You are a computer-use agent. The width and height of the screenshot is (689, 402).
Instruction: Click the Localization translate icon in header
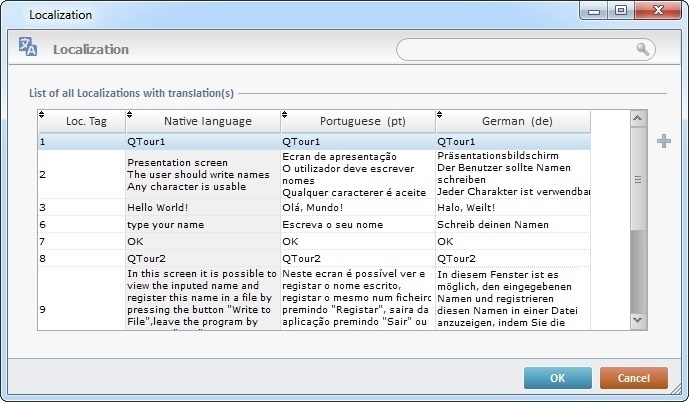27,47
